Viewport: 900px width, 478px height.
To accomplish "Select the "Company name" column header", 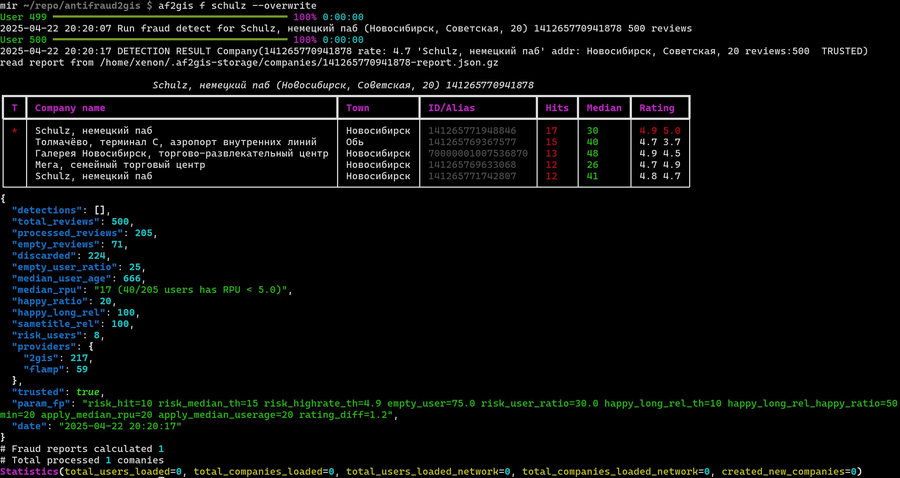I will click(70, 108).
